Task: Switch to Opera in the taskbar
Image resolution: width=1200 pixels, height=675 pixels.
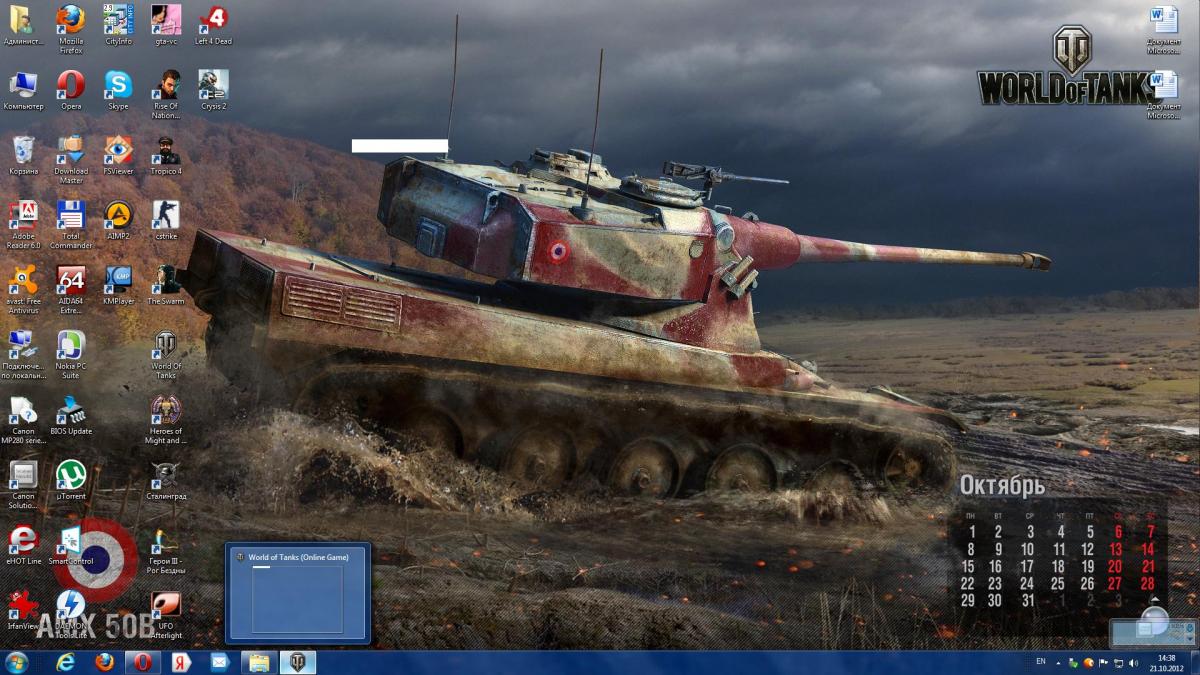Action: click(x=143, y=662)
